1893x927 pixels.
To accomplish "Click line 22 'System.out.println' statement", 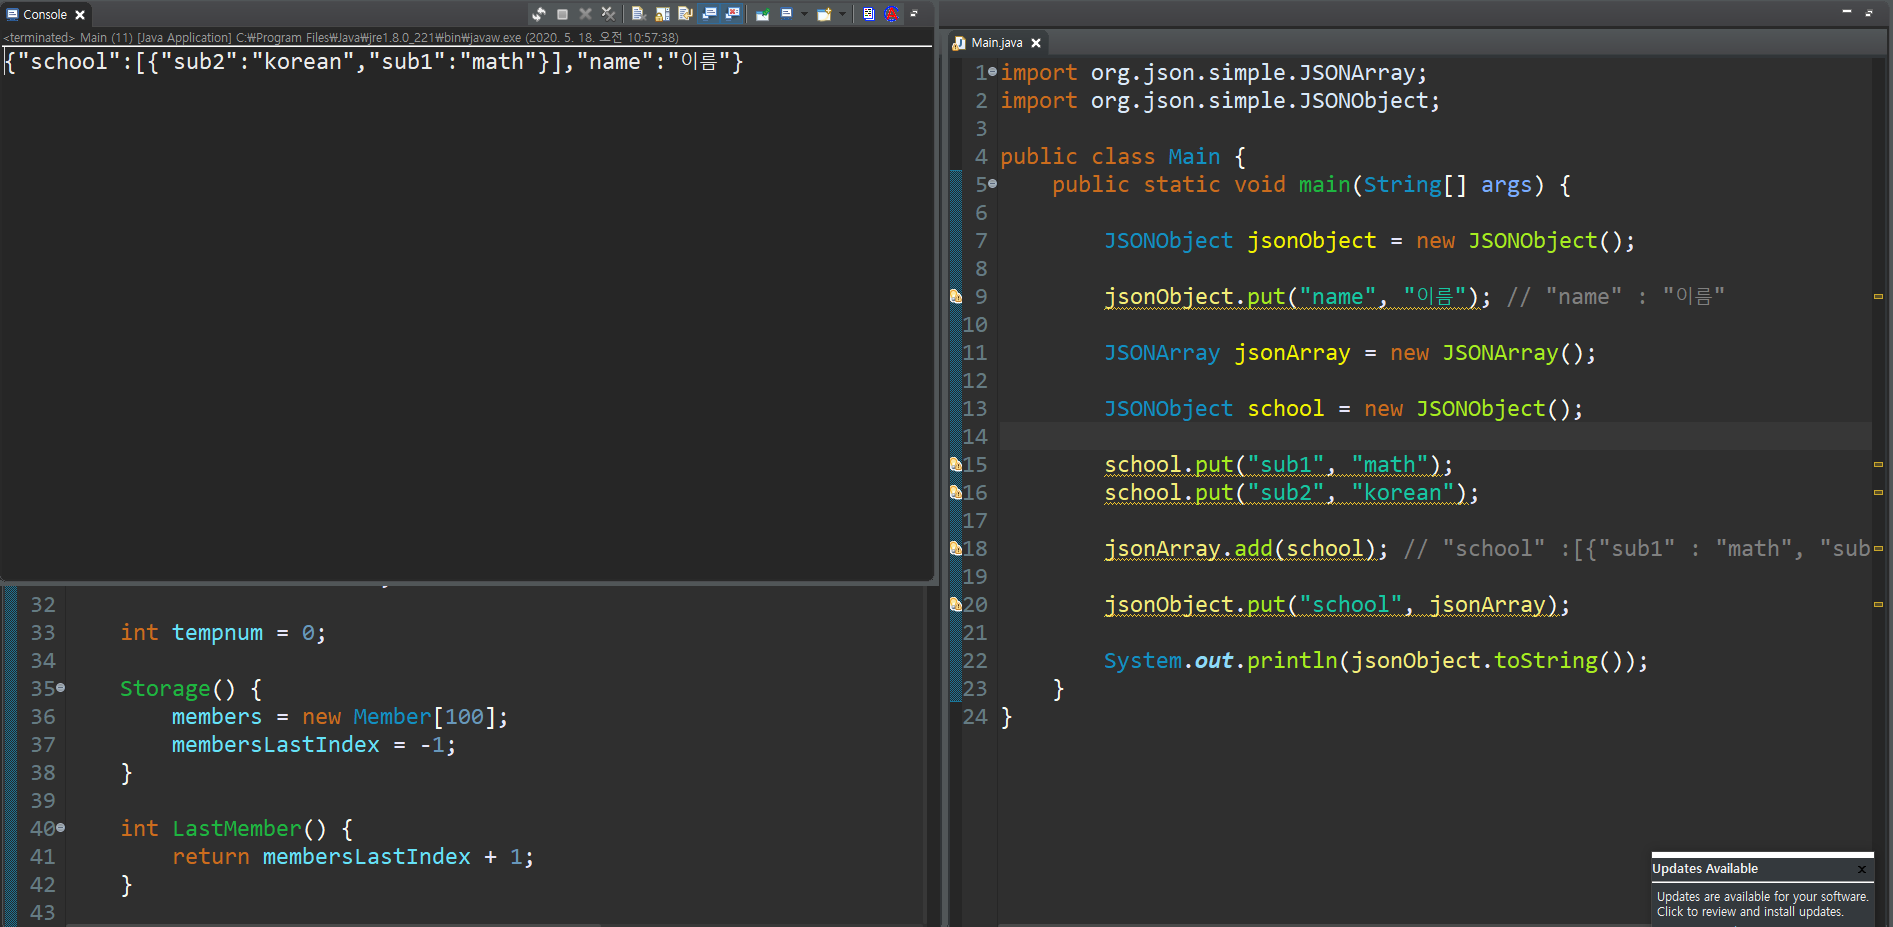I will tap(1375, 660).
